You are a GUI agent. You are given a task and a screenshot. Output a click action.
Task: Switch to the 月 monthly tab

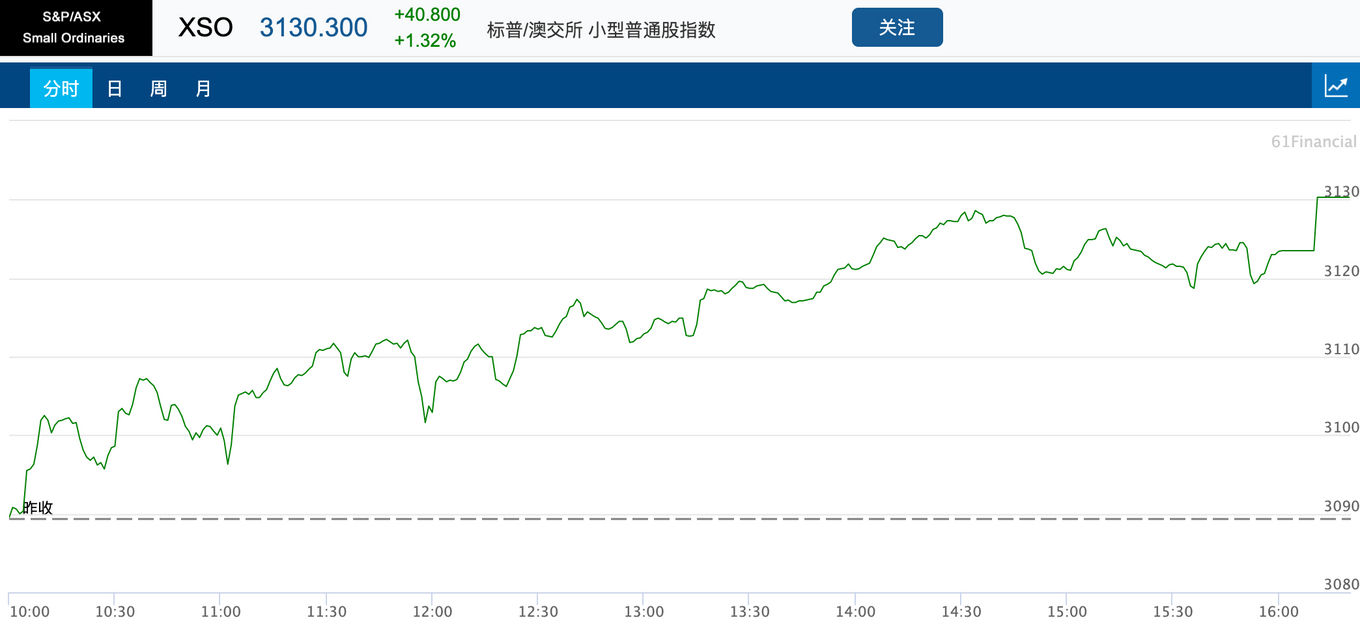tap(203, 88)
